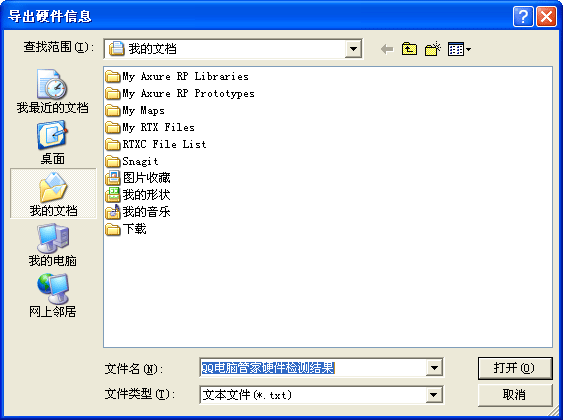563x420 pixels.
Task: Expand the 查找范围 location dropdown
Action: pyautogui.click(x=353, y=49)
